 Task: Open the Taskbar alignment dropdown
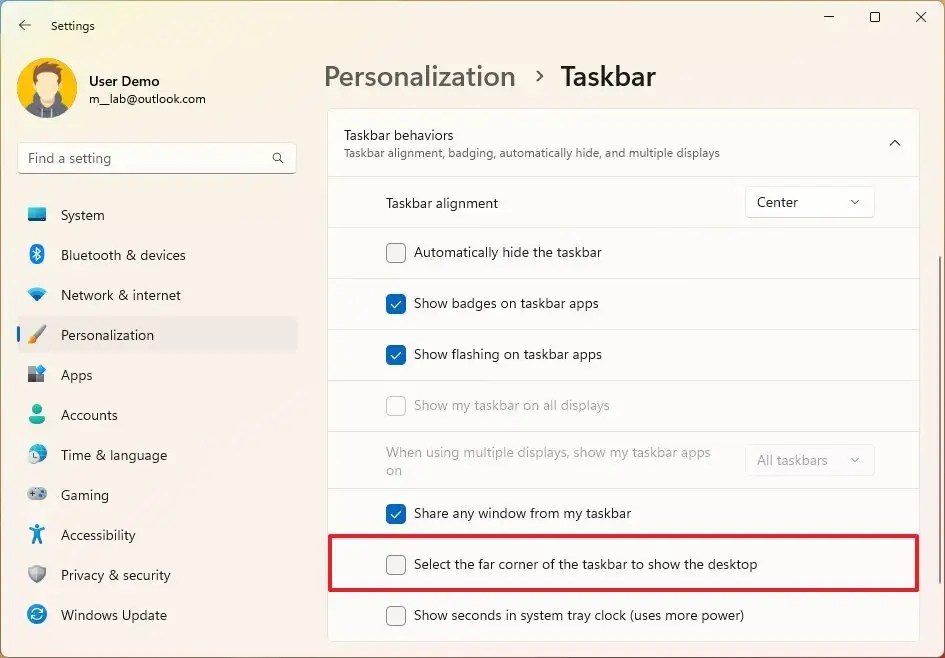point(809,202)
